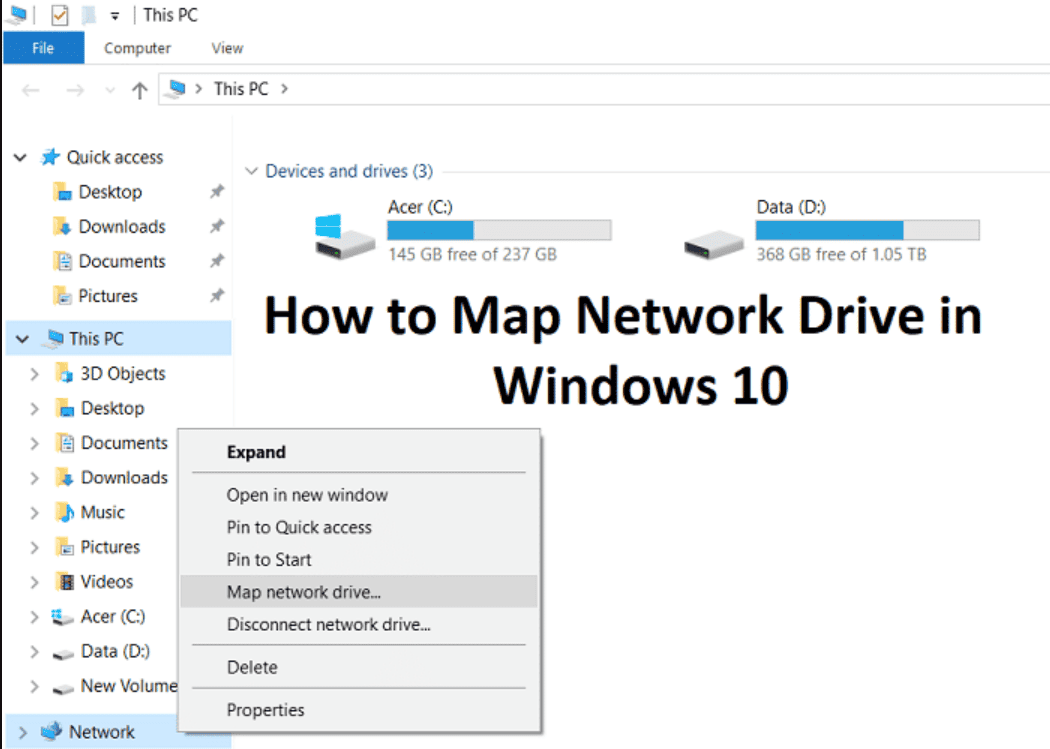Click the upward folder navigation arrow

point(137,89)
